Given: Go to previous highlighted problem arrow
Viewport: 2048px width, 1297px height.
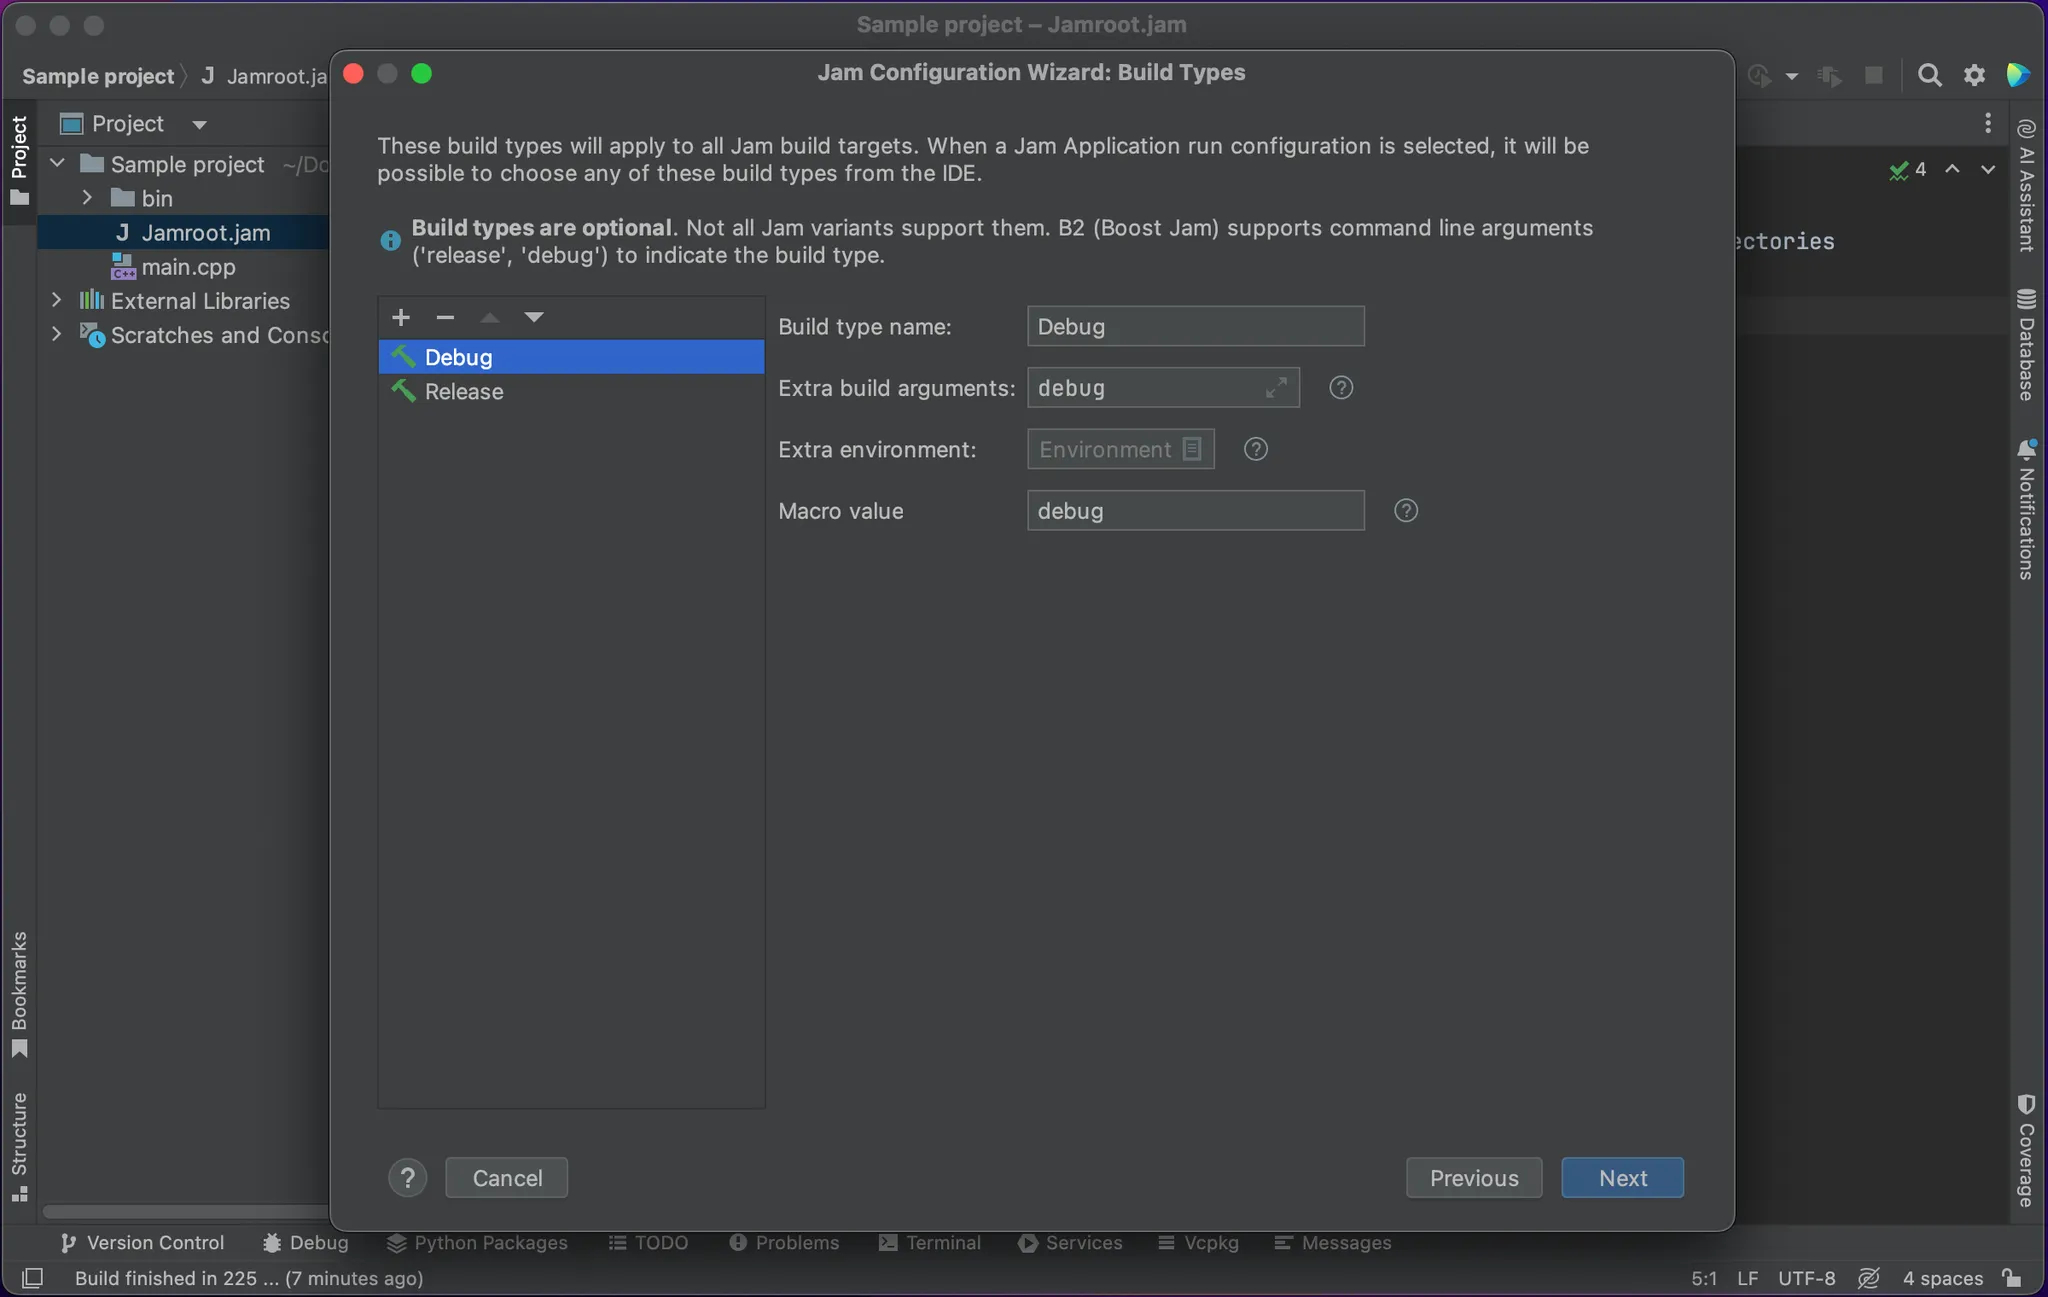Looking at the screenshot, I should coord(1952,169).
